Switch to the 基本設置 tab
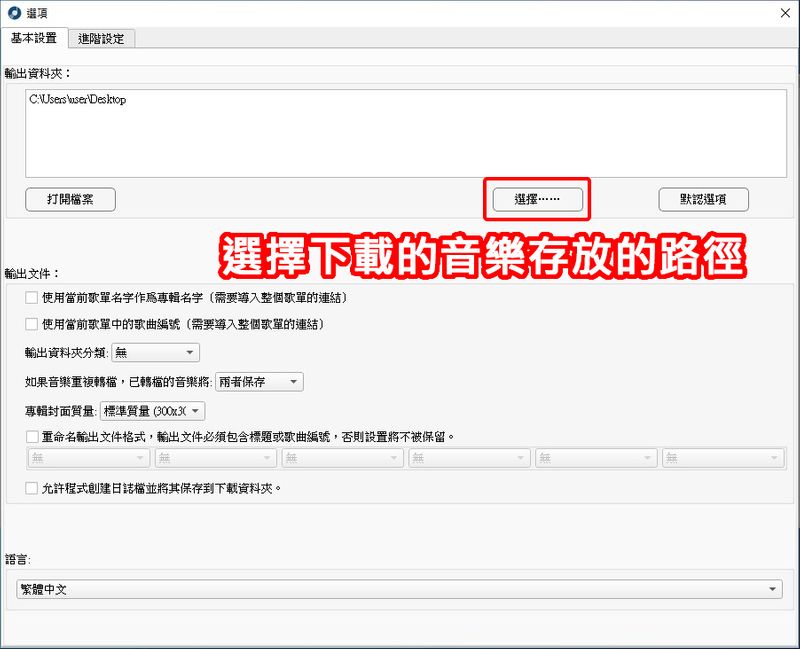Screen dimensions: 800x649 [x=34, y=38]
